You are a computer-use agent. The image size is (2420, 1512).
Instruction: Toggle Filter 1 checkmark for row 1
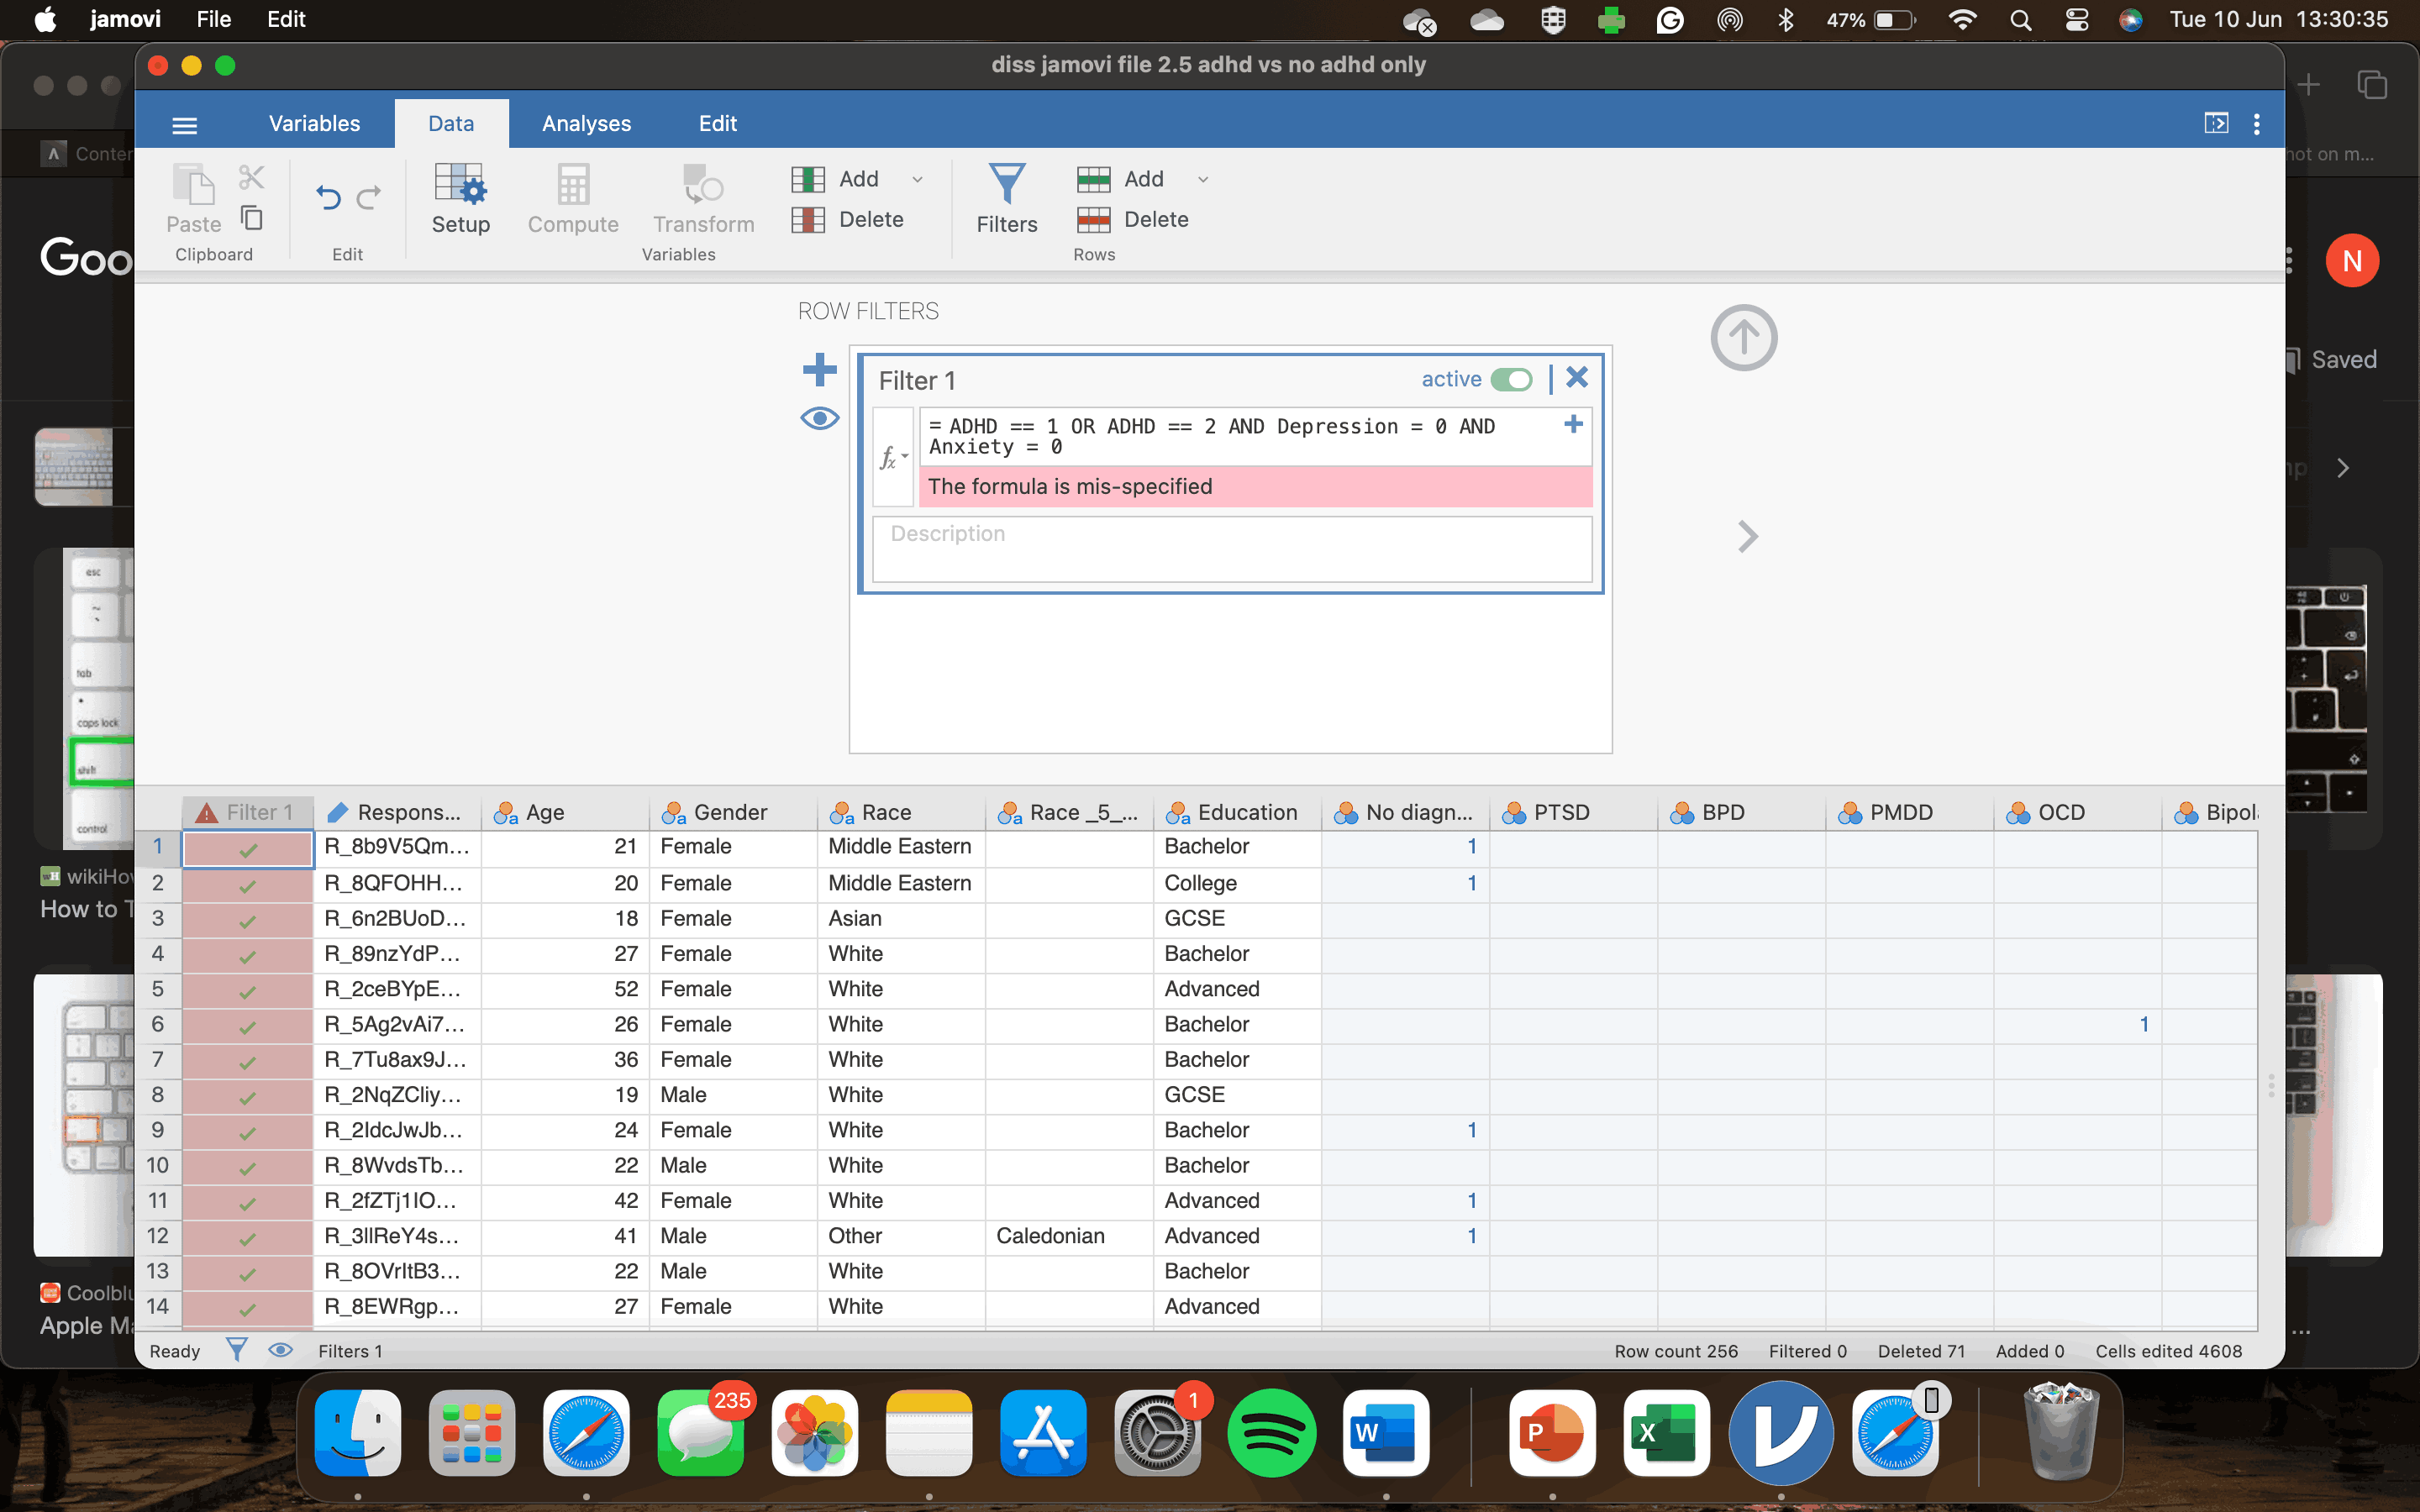[x=248, y=849]
